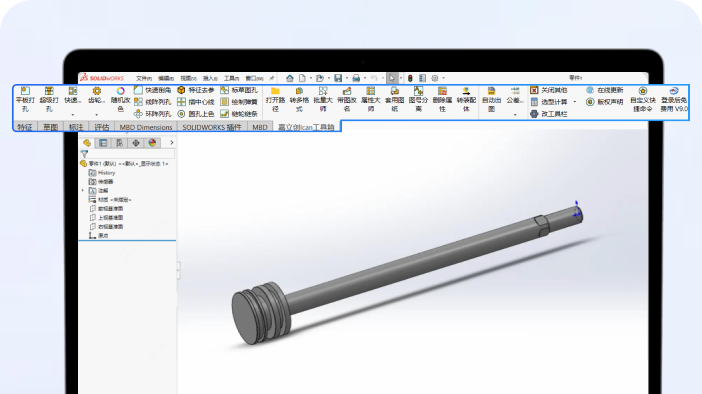Viewport: 702px width, 394px height.
Task: Click the 平板打孔 tool icon
Action: click(x=25, y=91)
